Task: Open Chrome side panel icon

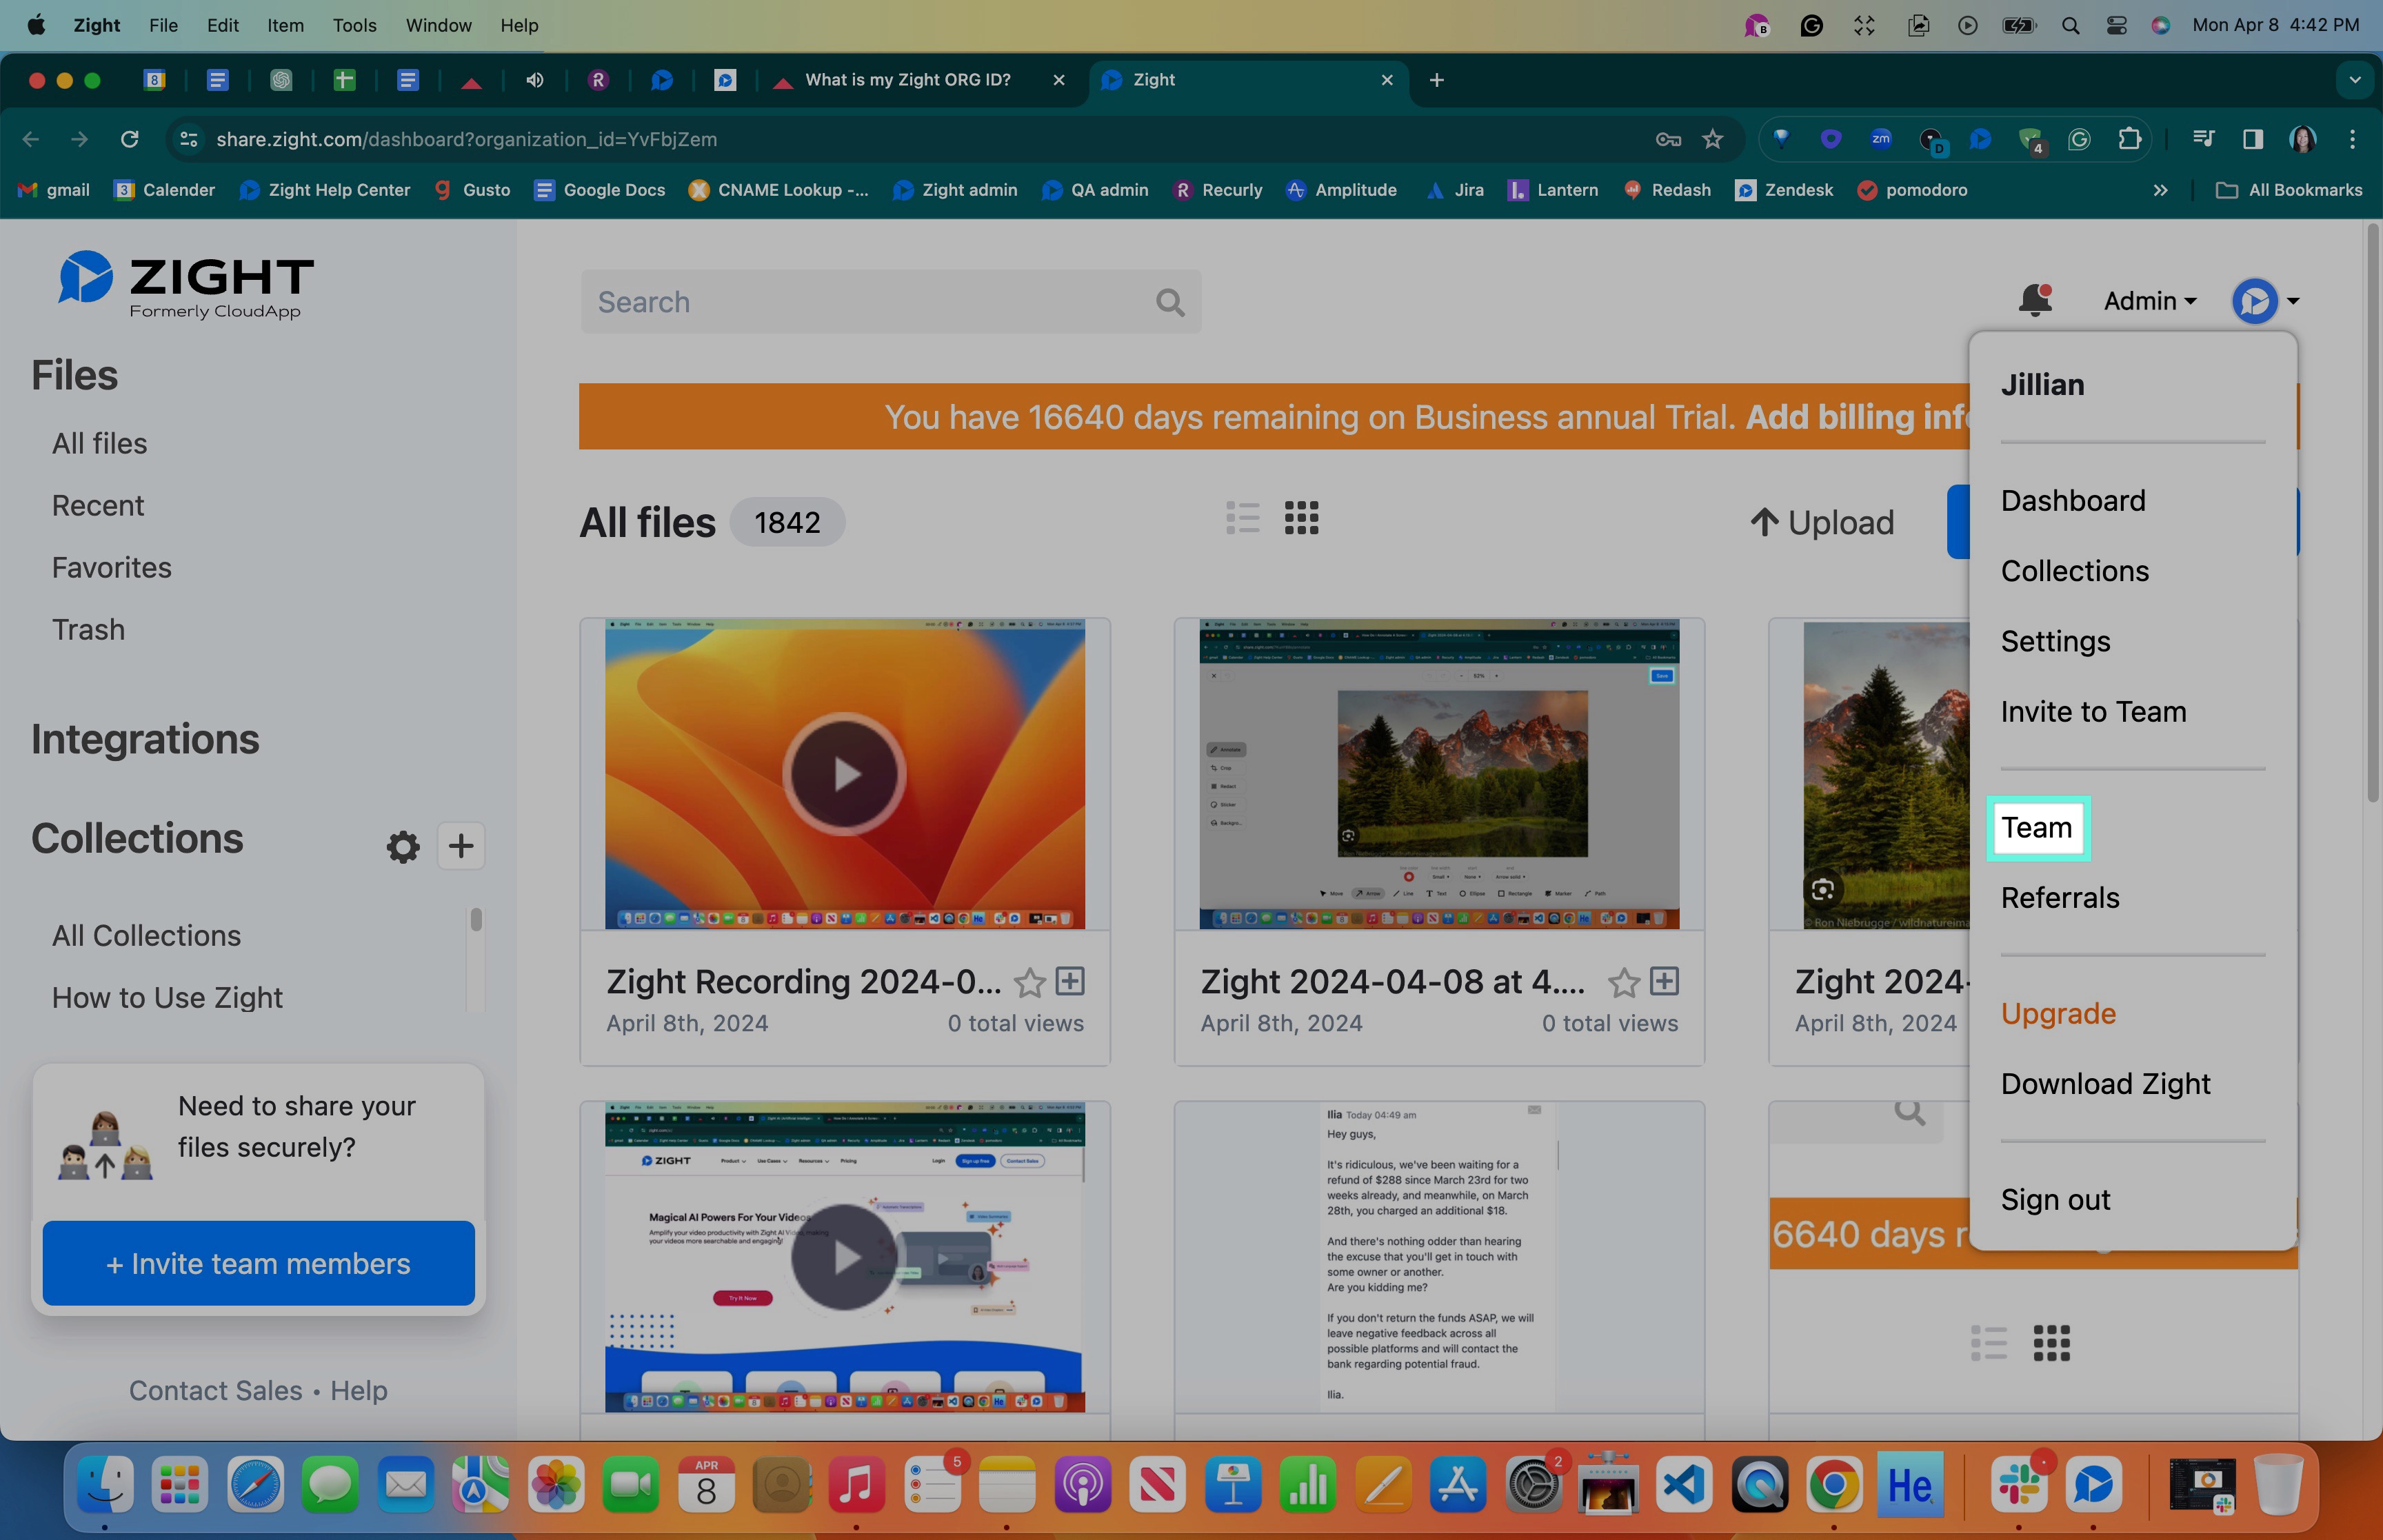Action: pos(2252,139)
